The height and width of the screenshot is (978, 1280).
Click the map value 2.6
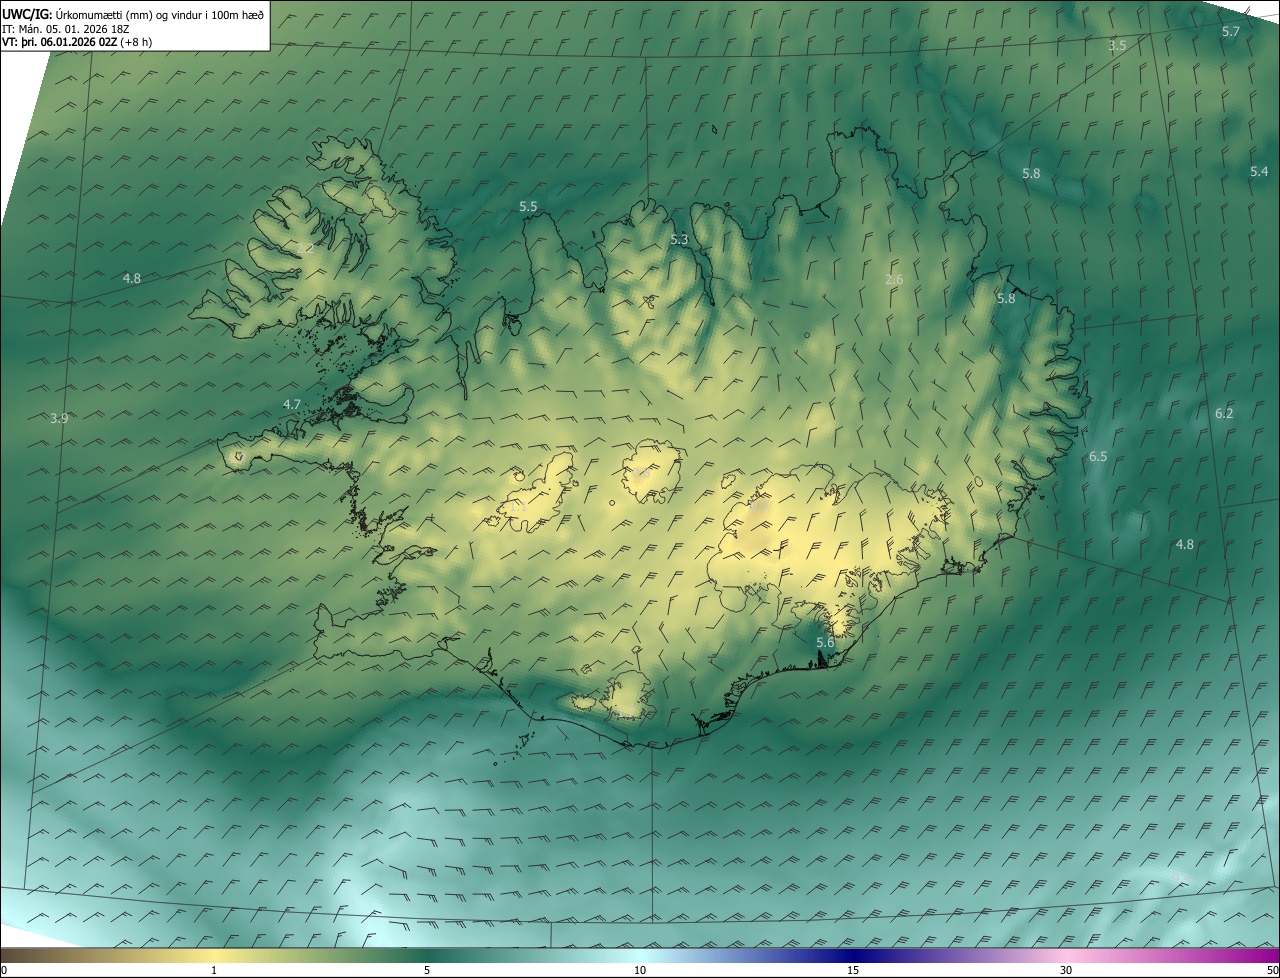pyautogui.click(x=894, y=280)
